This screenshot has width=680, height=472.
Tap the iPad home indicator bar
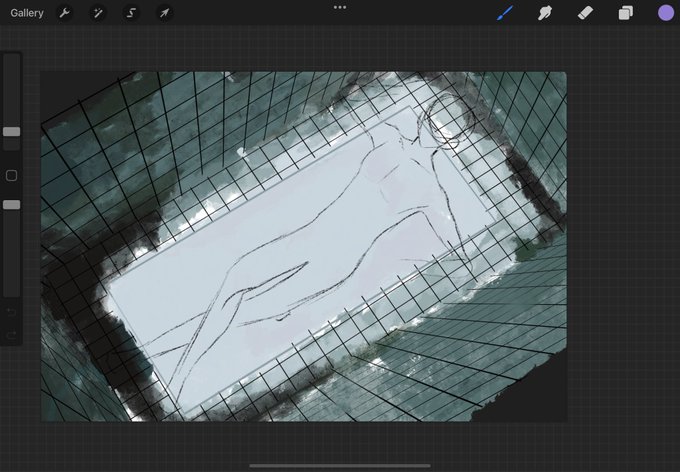pos(340,466)
